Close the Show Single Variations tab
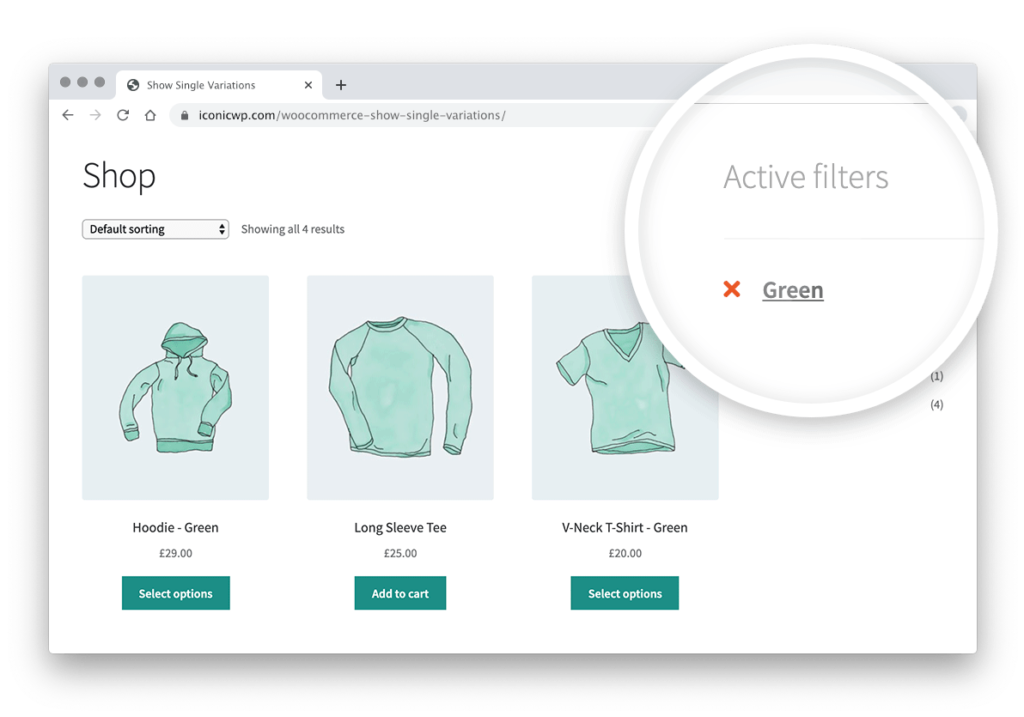 pyautogui.click(x=308, y=85)
